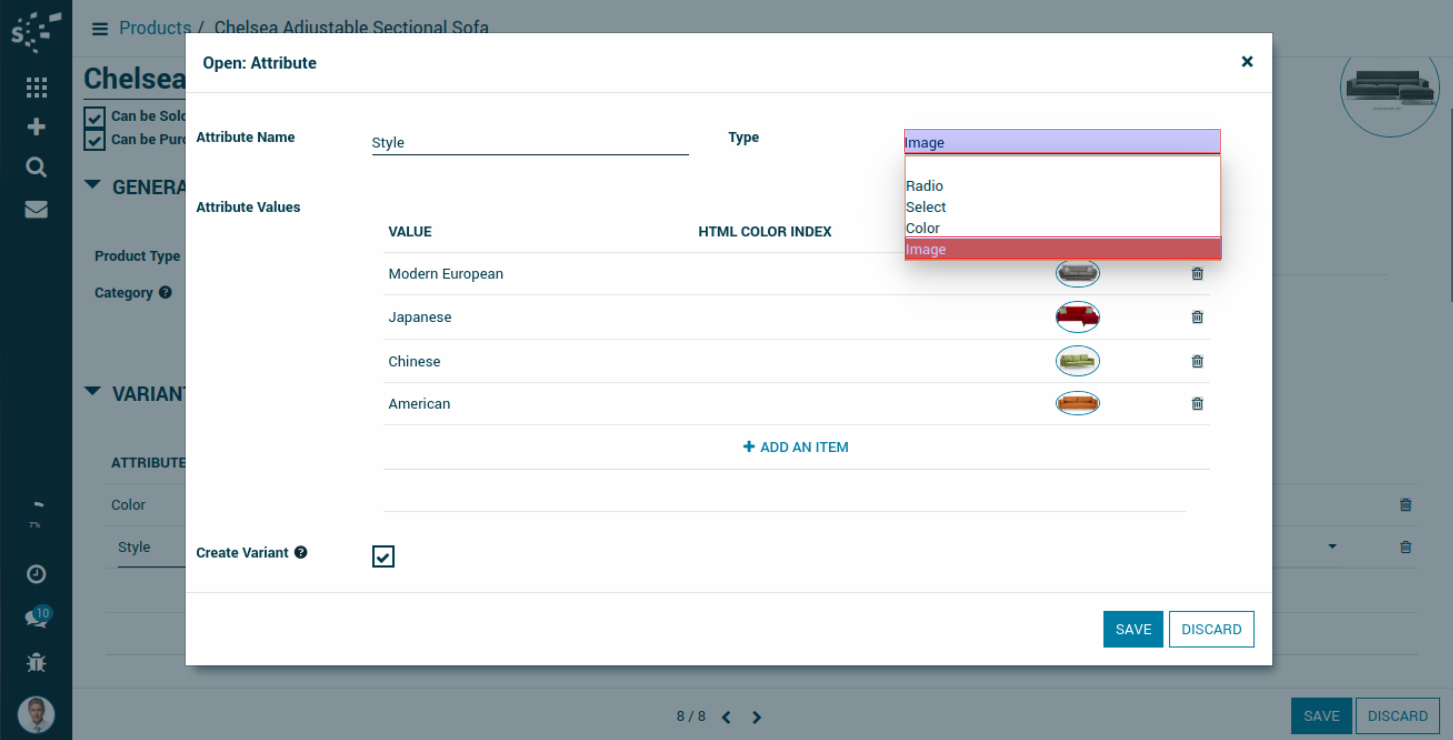Select Radio option in Type list

(925, 186)
